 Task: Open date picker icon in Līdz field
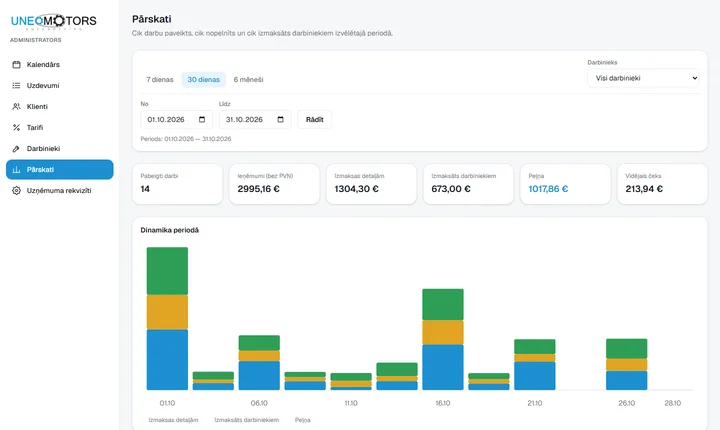pos(281,119)
